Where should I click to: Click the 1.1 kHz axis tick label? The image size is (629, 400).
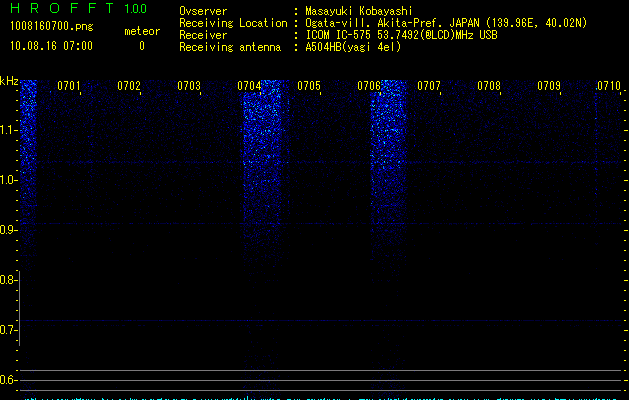[x=8, y=130]
